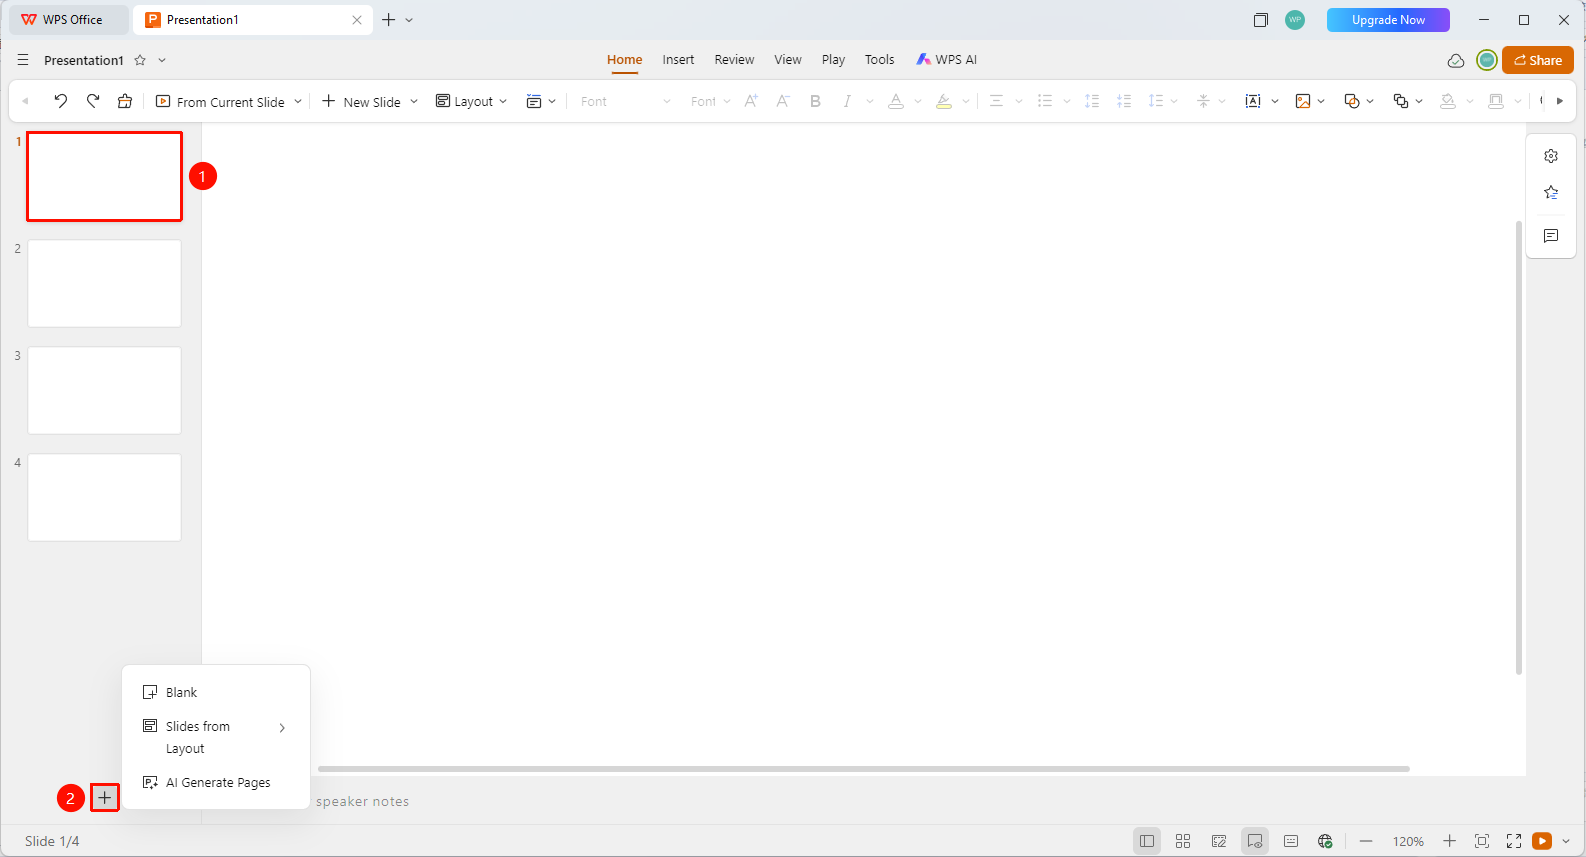The width and height of the screenshot is (1586, 857).
Task: Click the insert picture toolbar icon
Action: 1303,101
